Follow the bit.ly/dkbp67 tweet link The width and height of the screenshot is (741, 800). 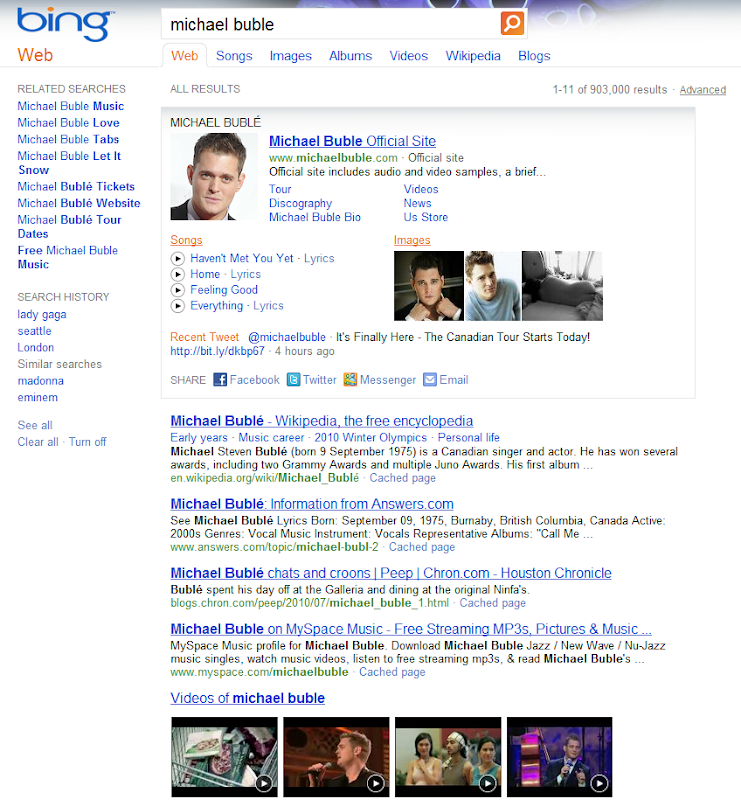(x=217, y=351)
